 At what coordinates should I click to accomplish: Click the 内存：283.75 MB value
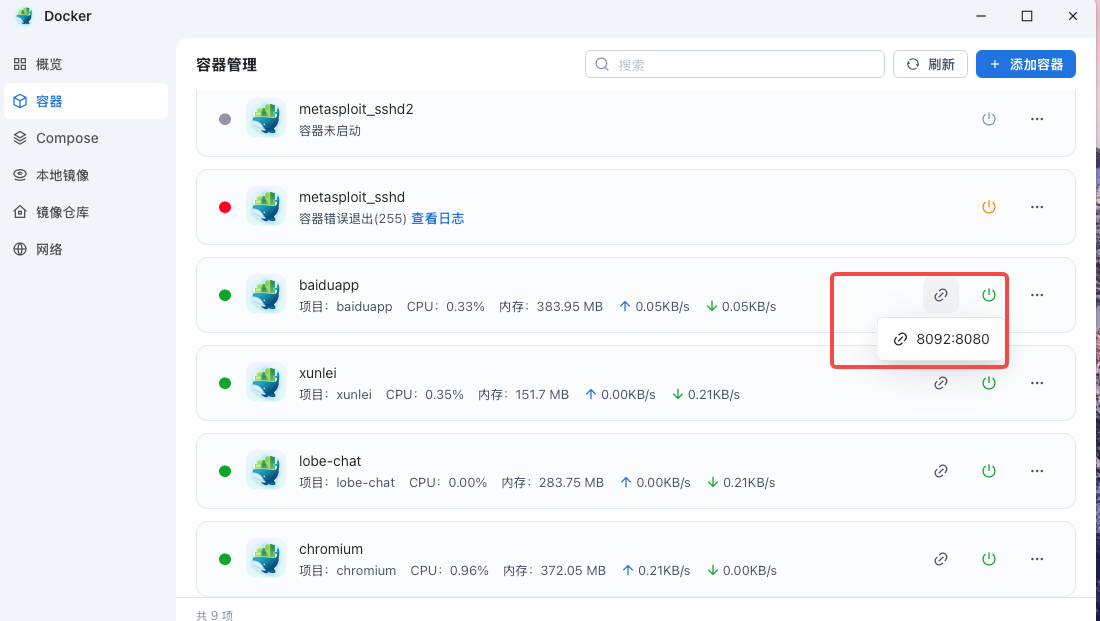pos(553,483)
